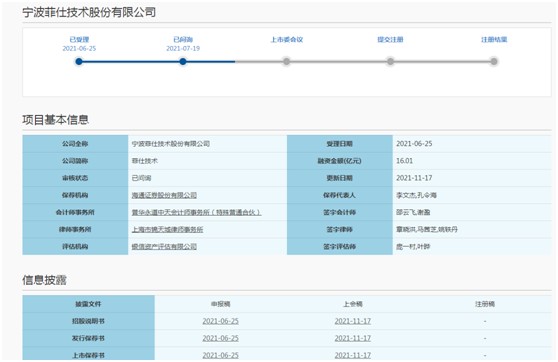Image resolution: width=558 pixels, height=362 pixels.
Task: Select the sponsor representatives value 李文杰,孔令海
Action: [416, 195]
